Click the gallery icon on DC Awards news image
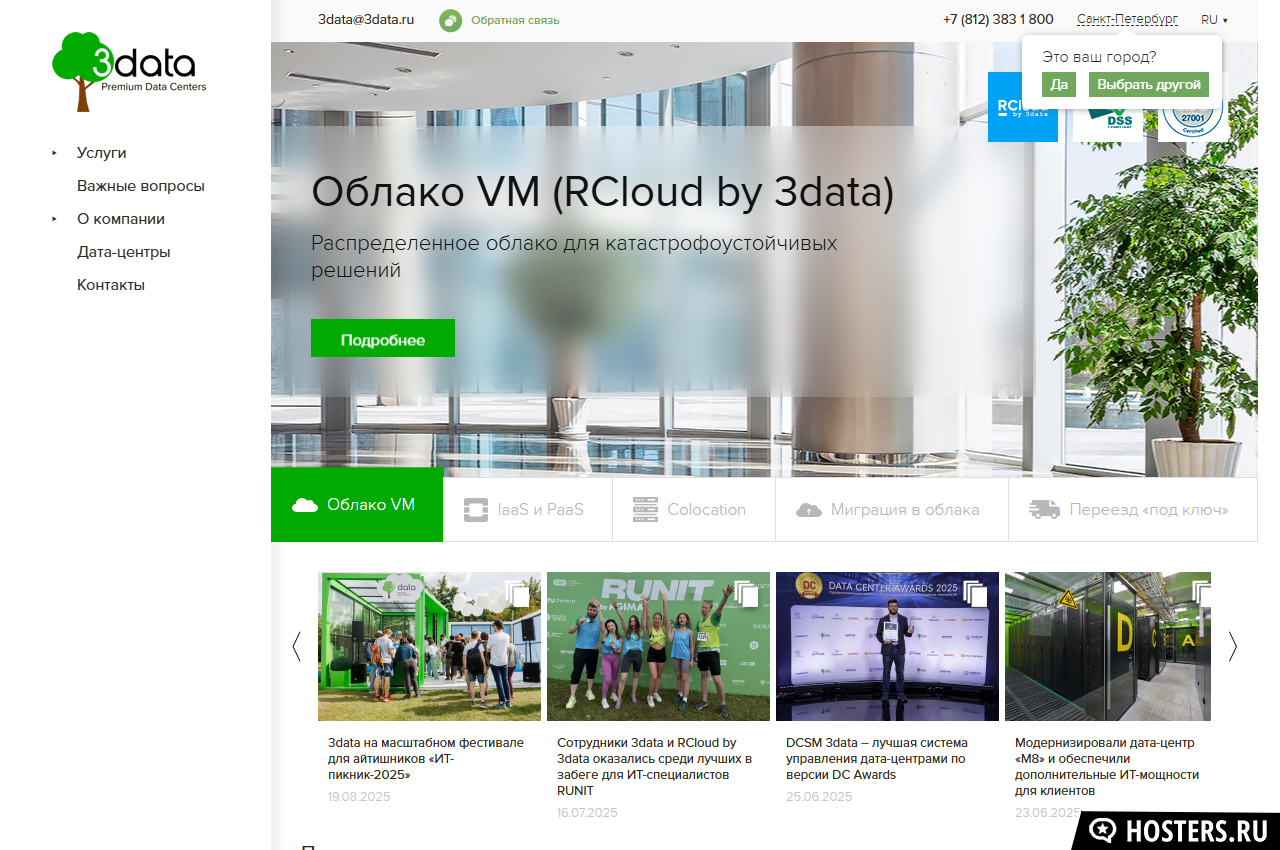 tap(975, 594)
